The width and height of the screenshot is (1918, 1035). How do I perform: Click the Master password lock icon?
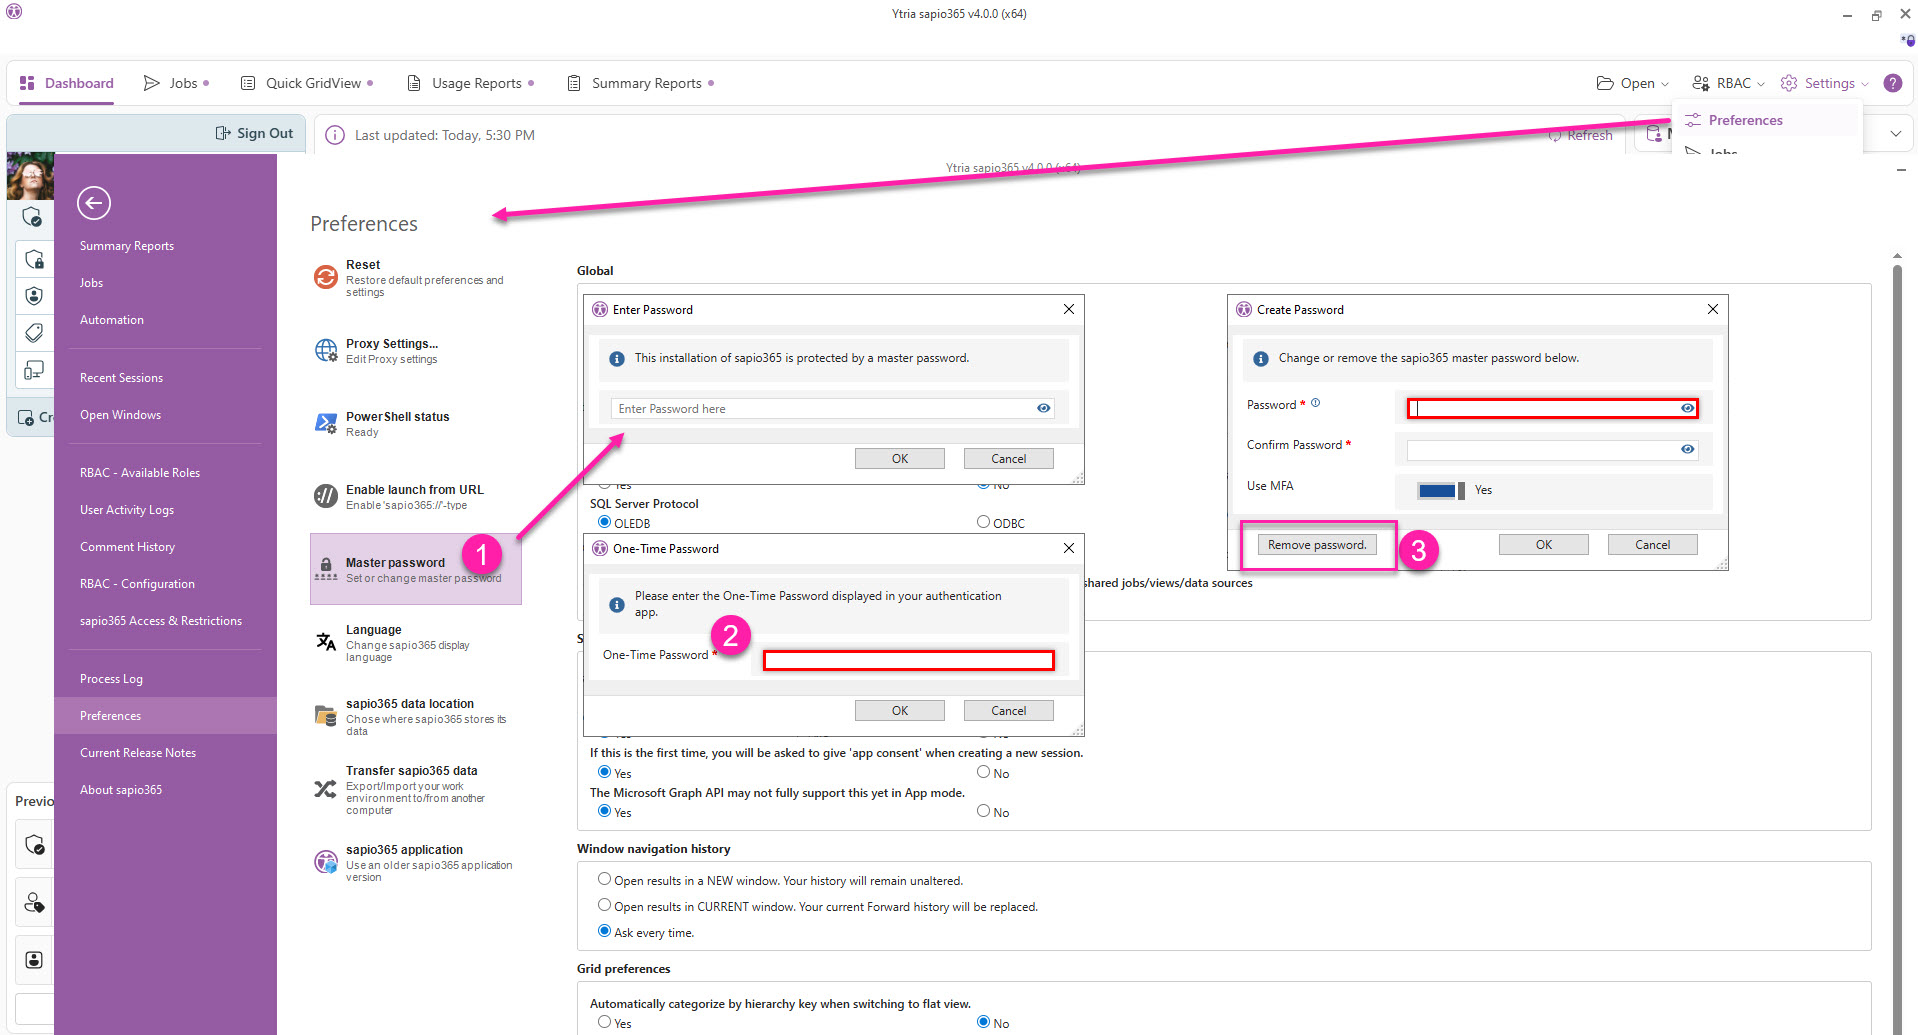(x=326, y=570)
